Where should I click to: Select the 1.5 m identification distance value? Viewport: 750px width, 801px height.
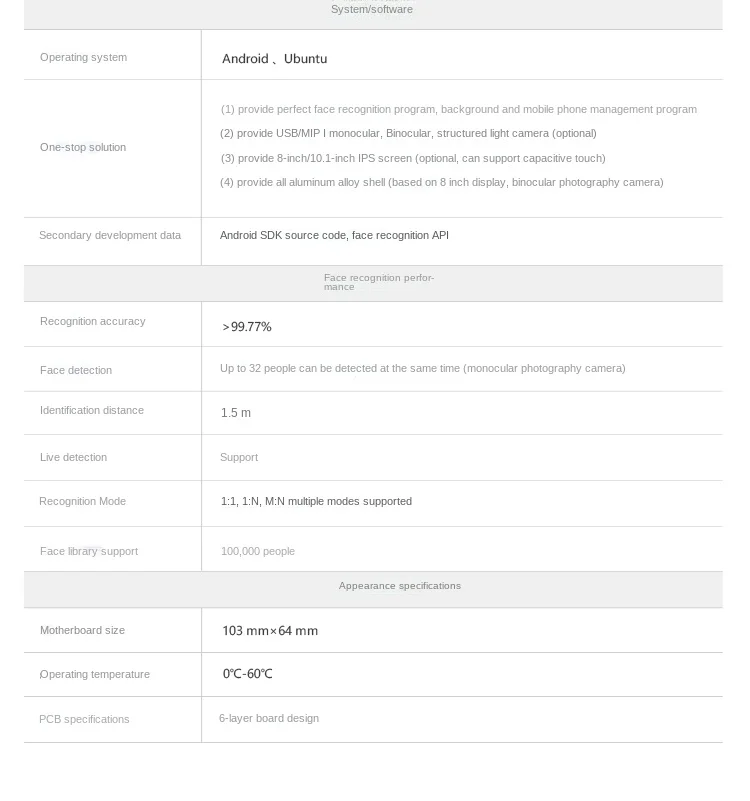click(236, 413)
